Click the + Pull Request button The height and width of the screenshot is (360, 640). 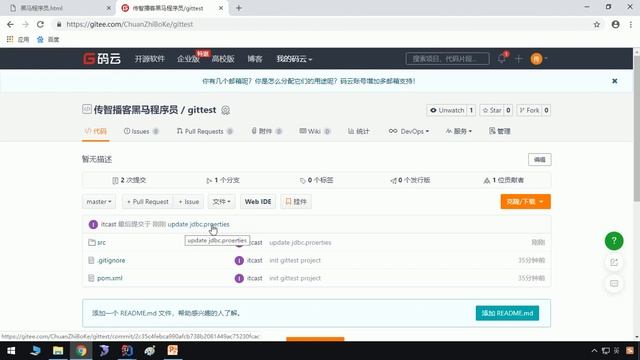(147, 202)
